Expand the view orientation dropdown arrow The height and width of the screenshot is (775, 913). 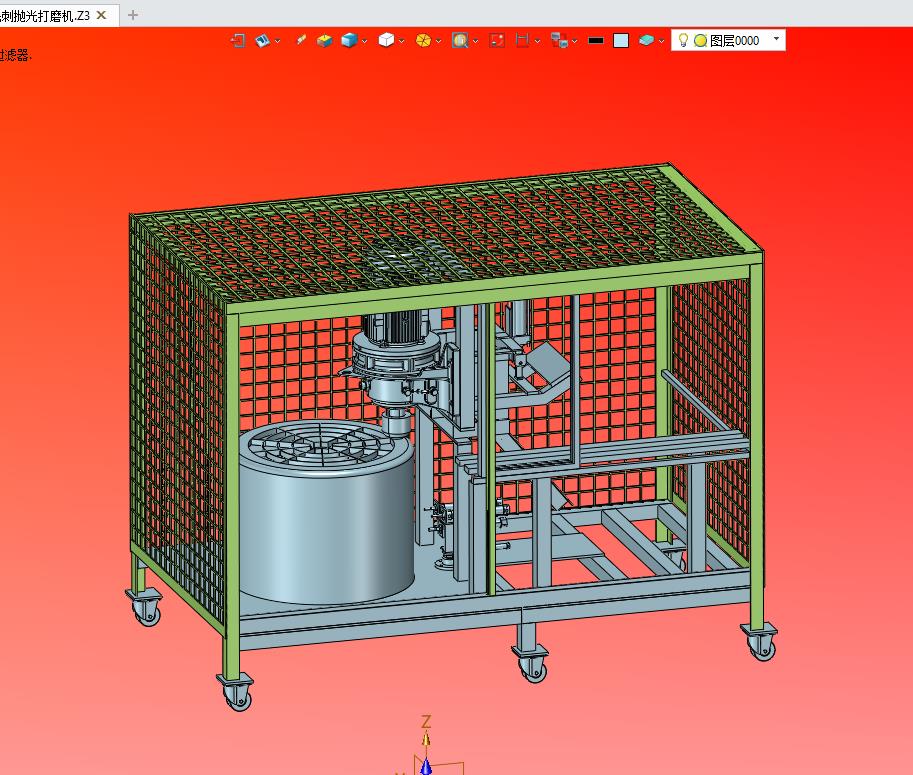[278, 41]
